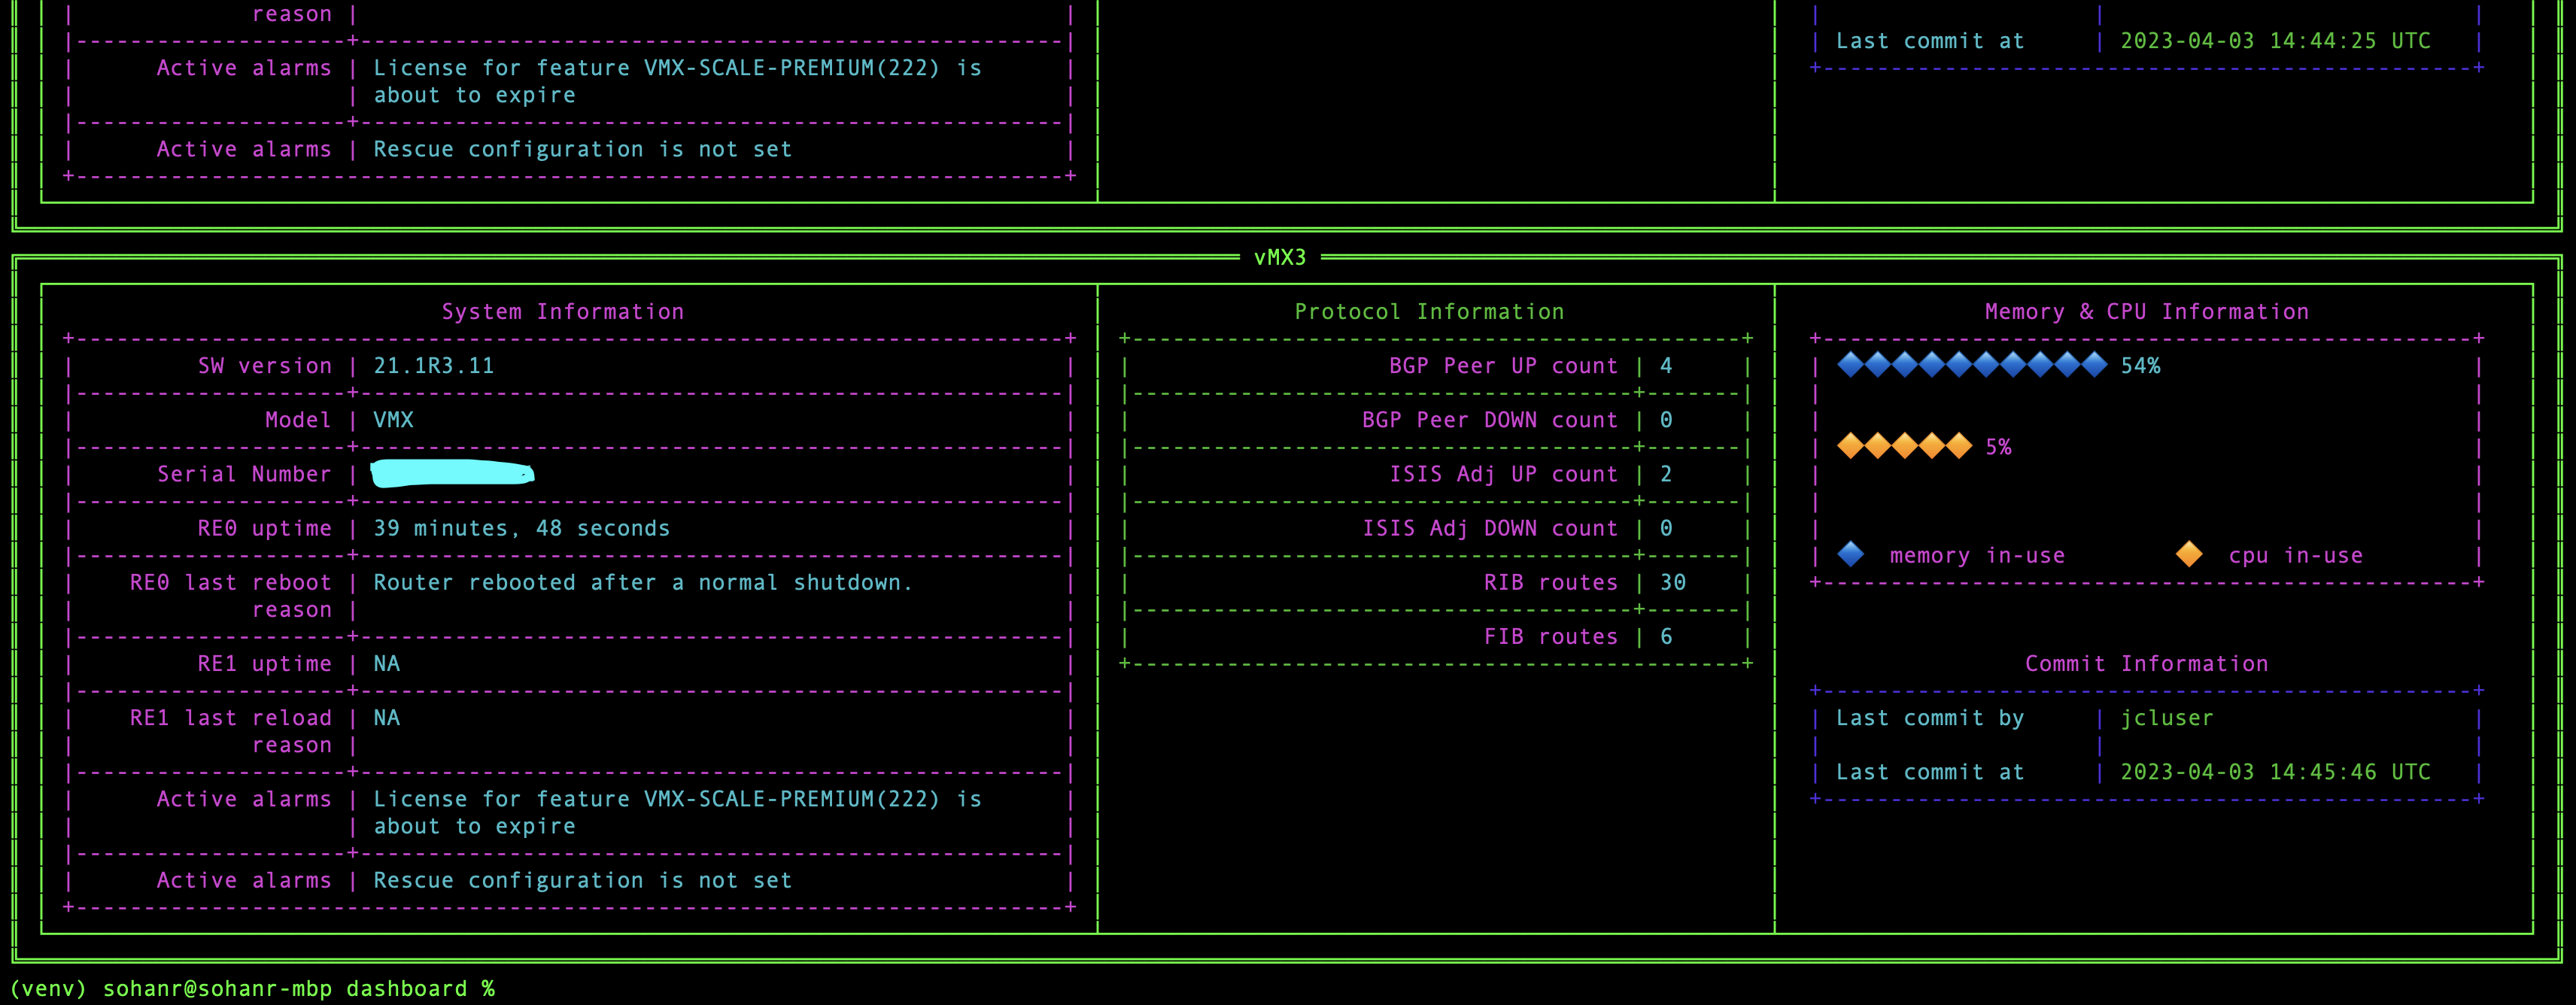Select the NA value for RE1 last reload
Screen dimensions: 2576x1005
coord(386,718)
